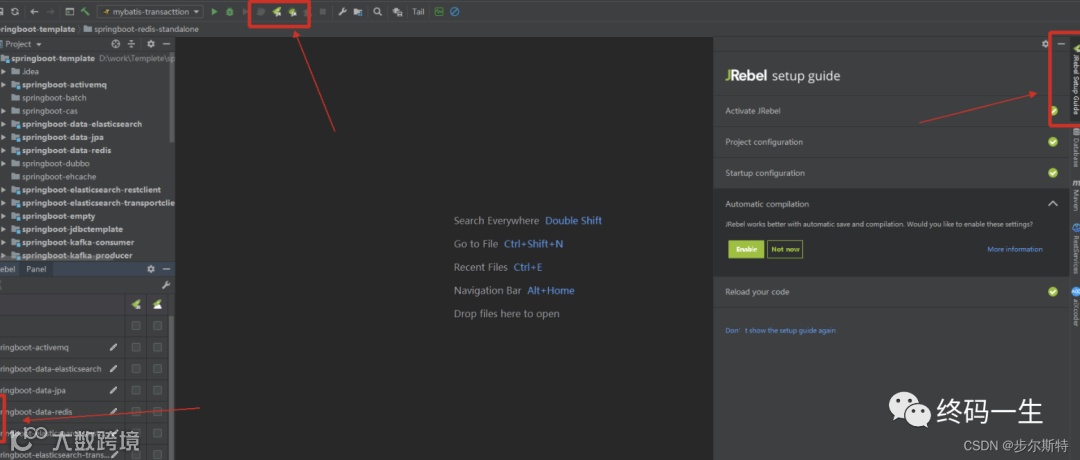1080x460 pixels.
Task: Check the top row JRebel select-all checkbox
Action: tap(136, 326)
